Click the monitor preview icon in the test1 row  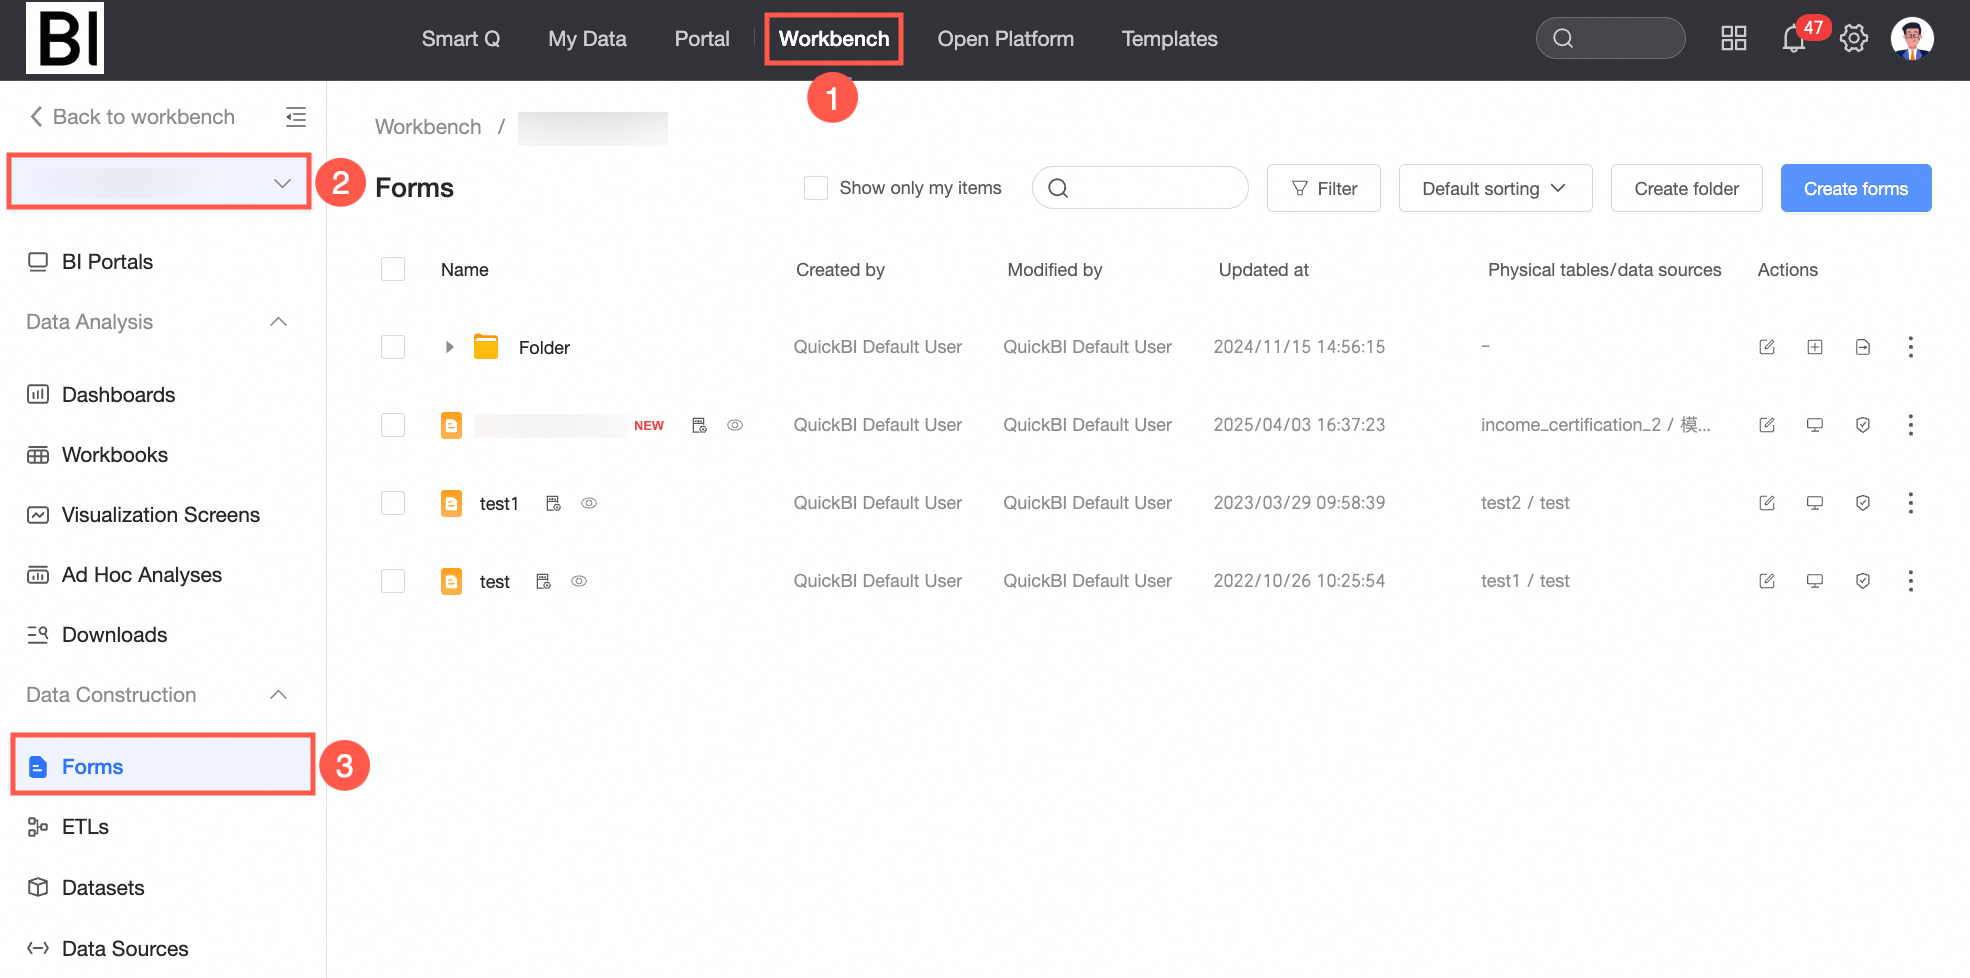[x=1815, y=503]
